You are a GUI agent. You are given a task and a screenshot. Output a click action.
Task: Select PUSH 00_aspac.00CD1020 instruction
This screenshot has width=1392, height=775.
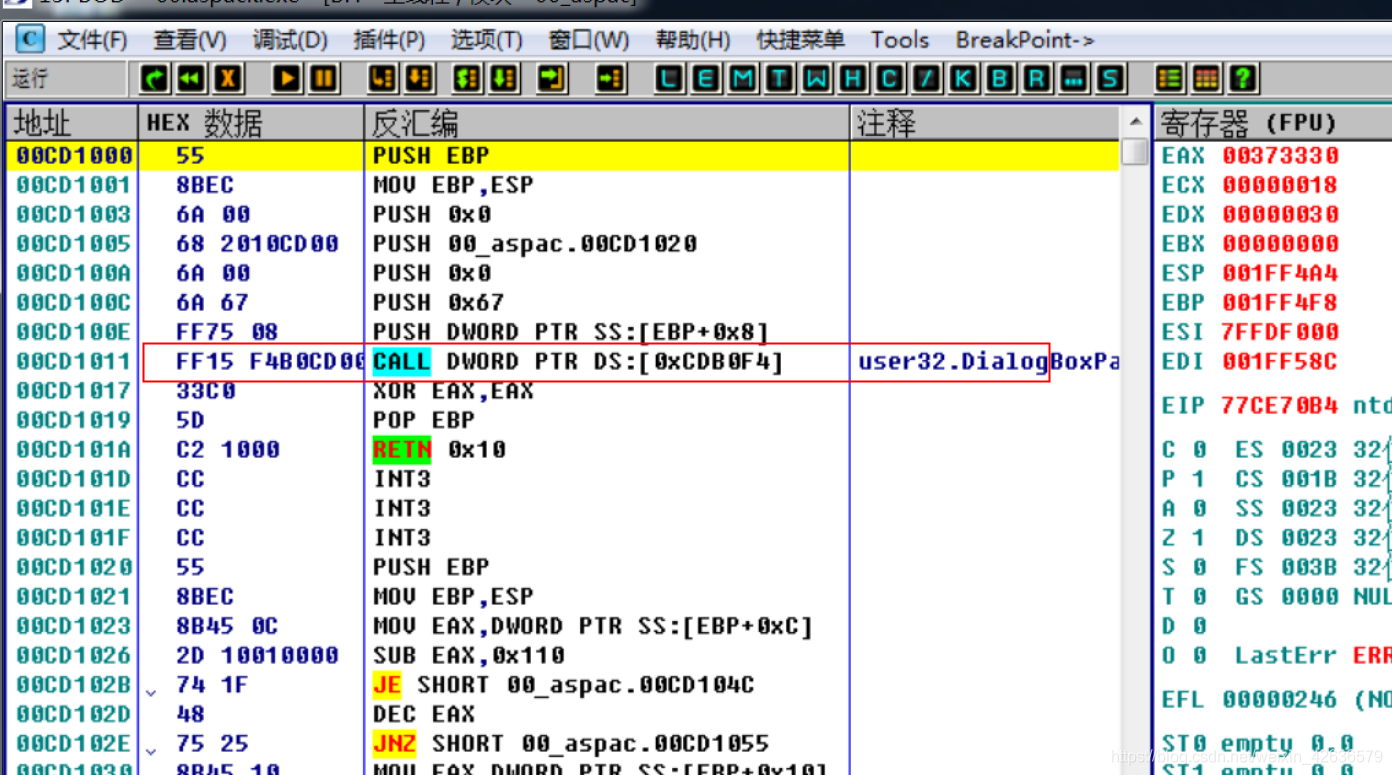pos(535,244)
